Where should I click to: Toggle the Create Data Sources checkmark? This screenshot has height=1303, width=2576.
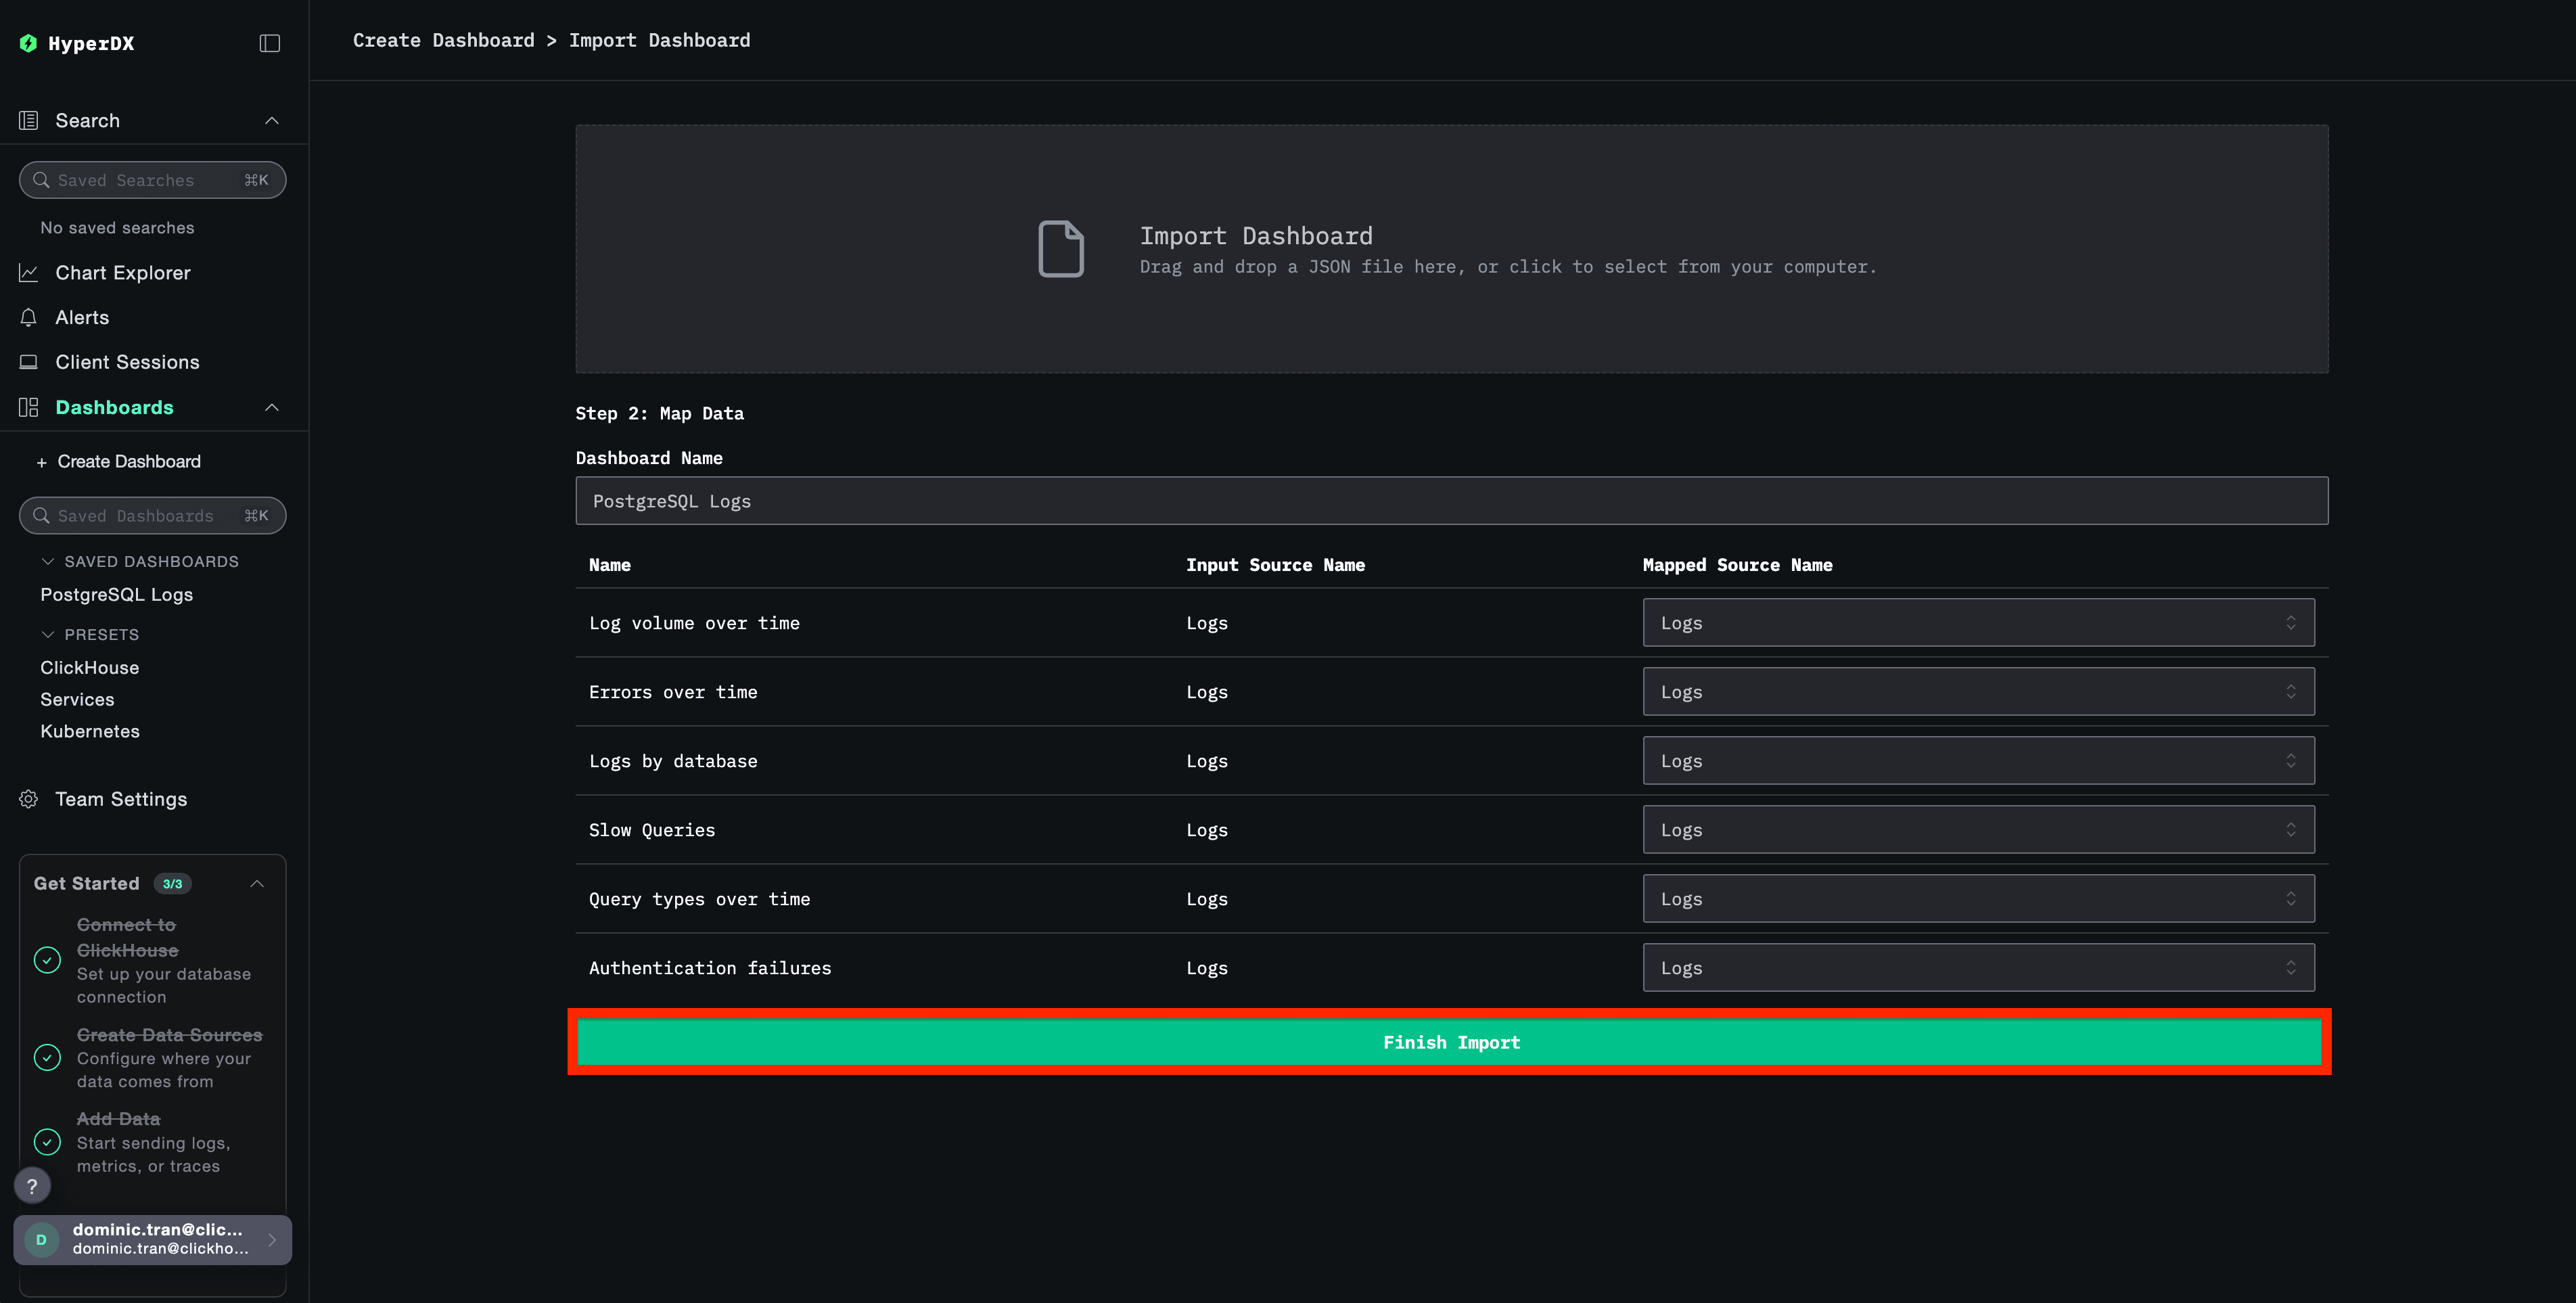point(47,1058)
